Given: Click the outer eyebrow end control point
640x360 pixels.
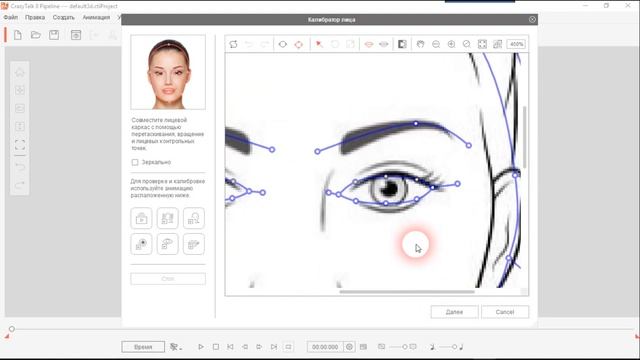Looking at the screenshot, I should point(469,145).
